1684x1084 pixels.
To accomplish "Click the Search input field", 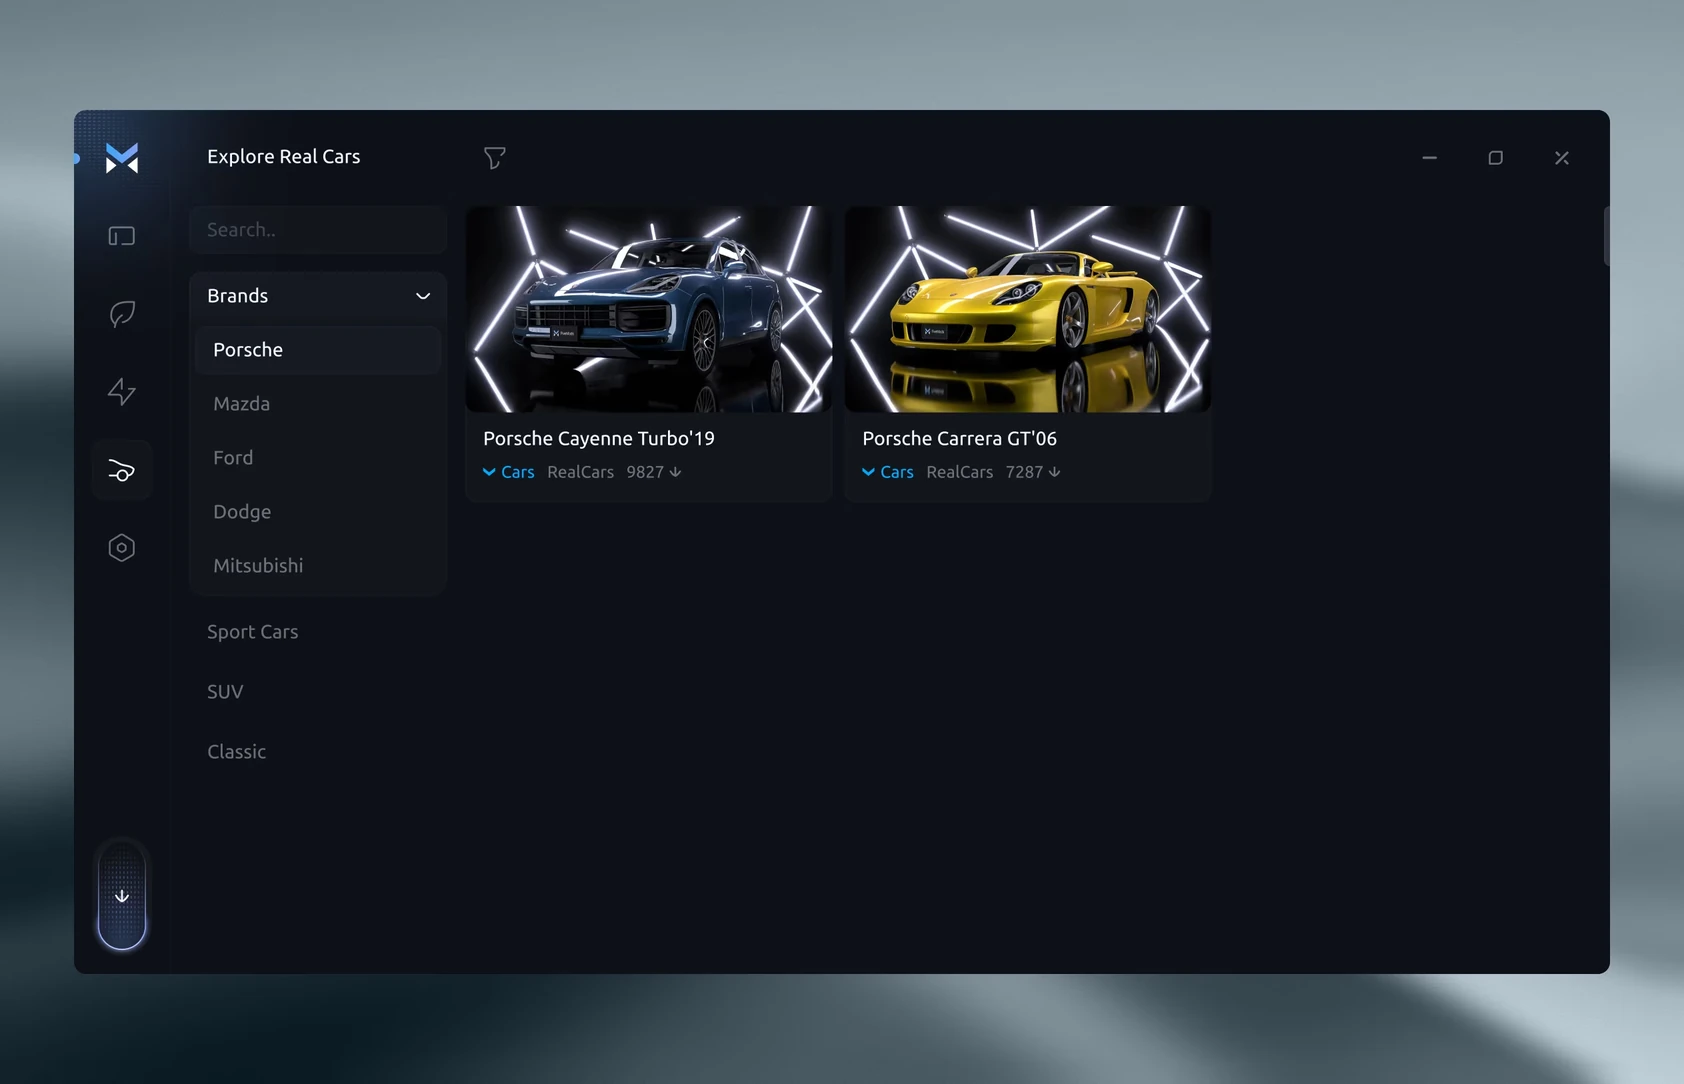I will pyautogui.click(x=318, y=230).
